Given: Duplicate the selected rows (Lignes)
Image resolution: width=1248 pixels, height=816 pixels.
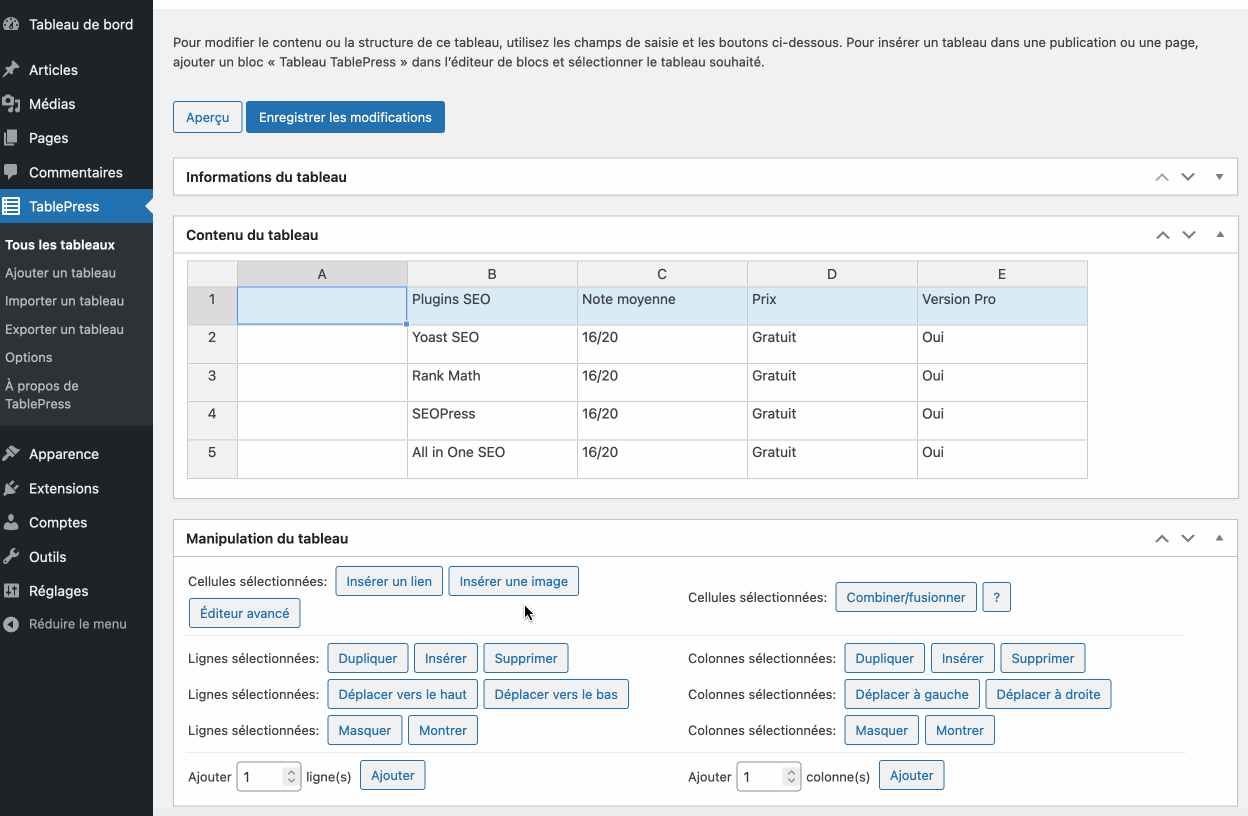Looking at the screenshot, I should click(x=367, y=658).
